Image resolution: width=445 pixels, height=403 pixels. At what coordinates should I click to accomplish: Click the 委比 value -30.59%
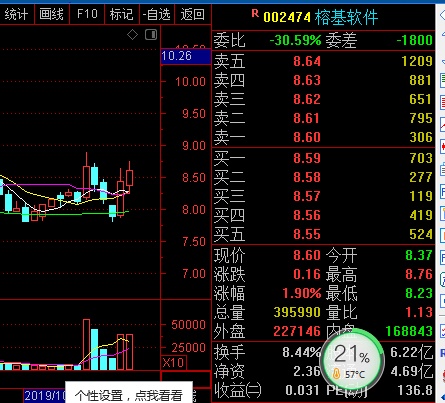(295, 40)
